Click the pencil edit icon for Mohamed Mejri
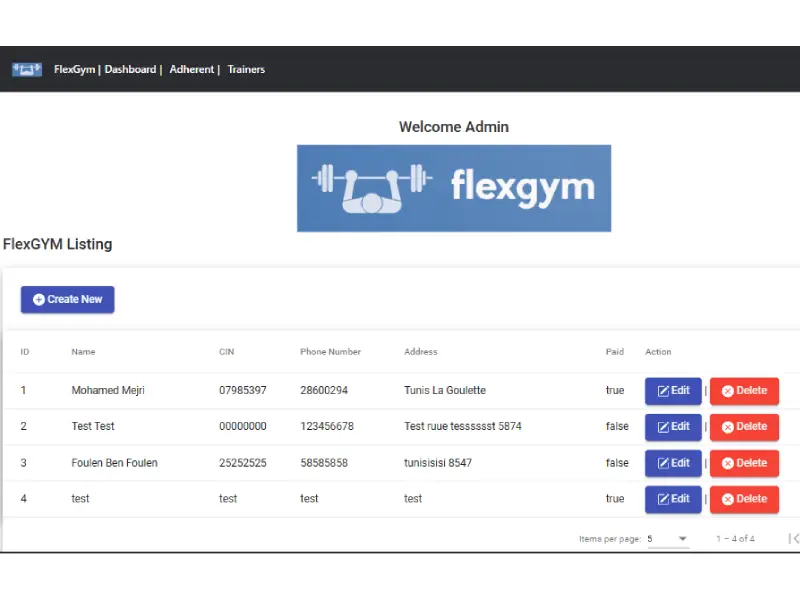The width and height of the screenshot is (800, 600). 662,391
